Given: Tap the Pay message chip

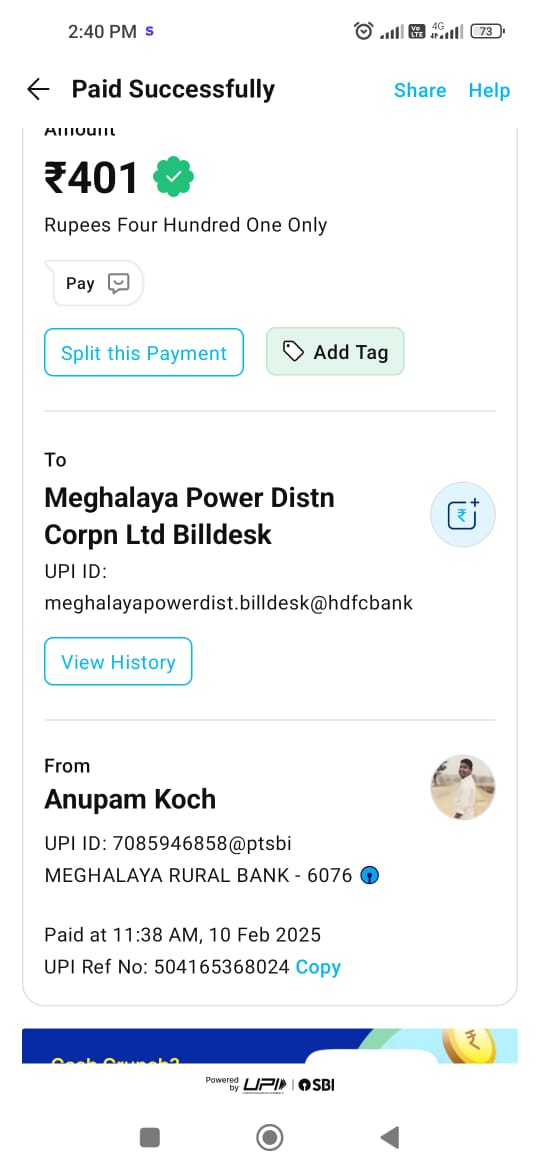Looking at the screenshot, I should [95, 283].
